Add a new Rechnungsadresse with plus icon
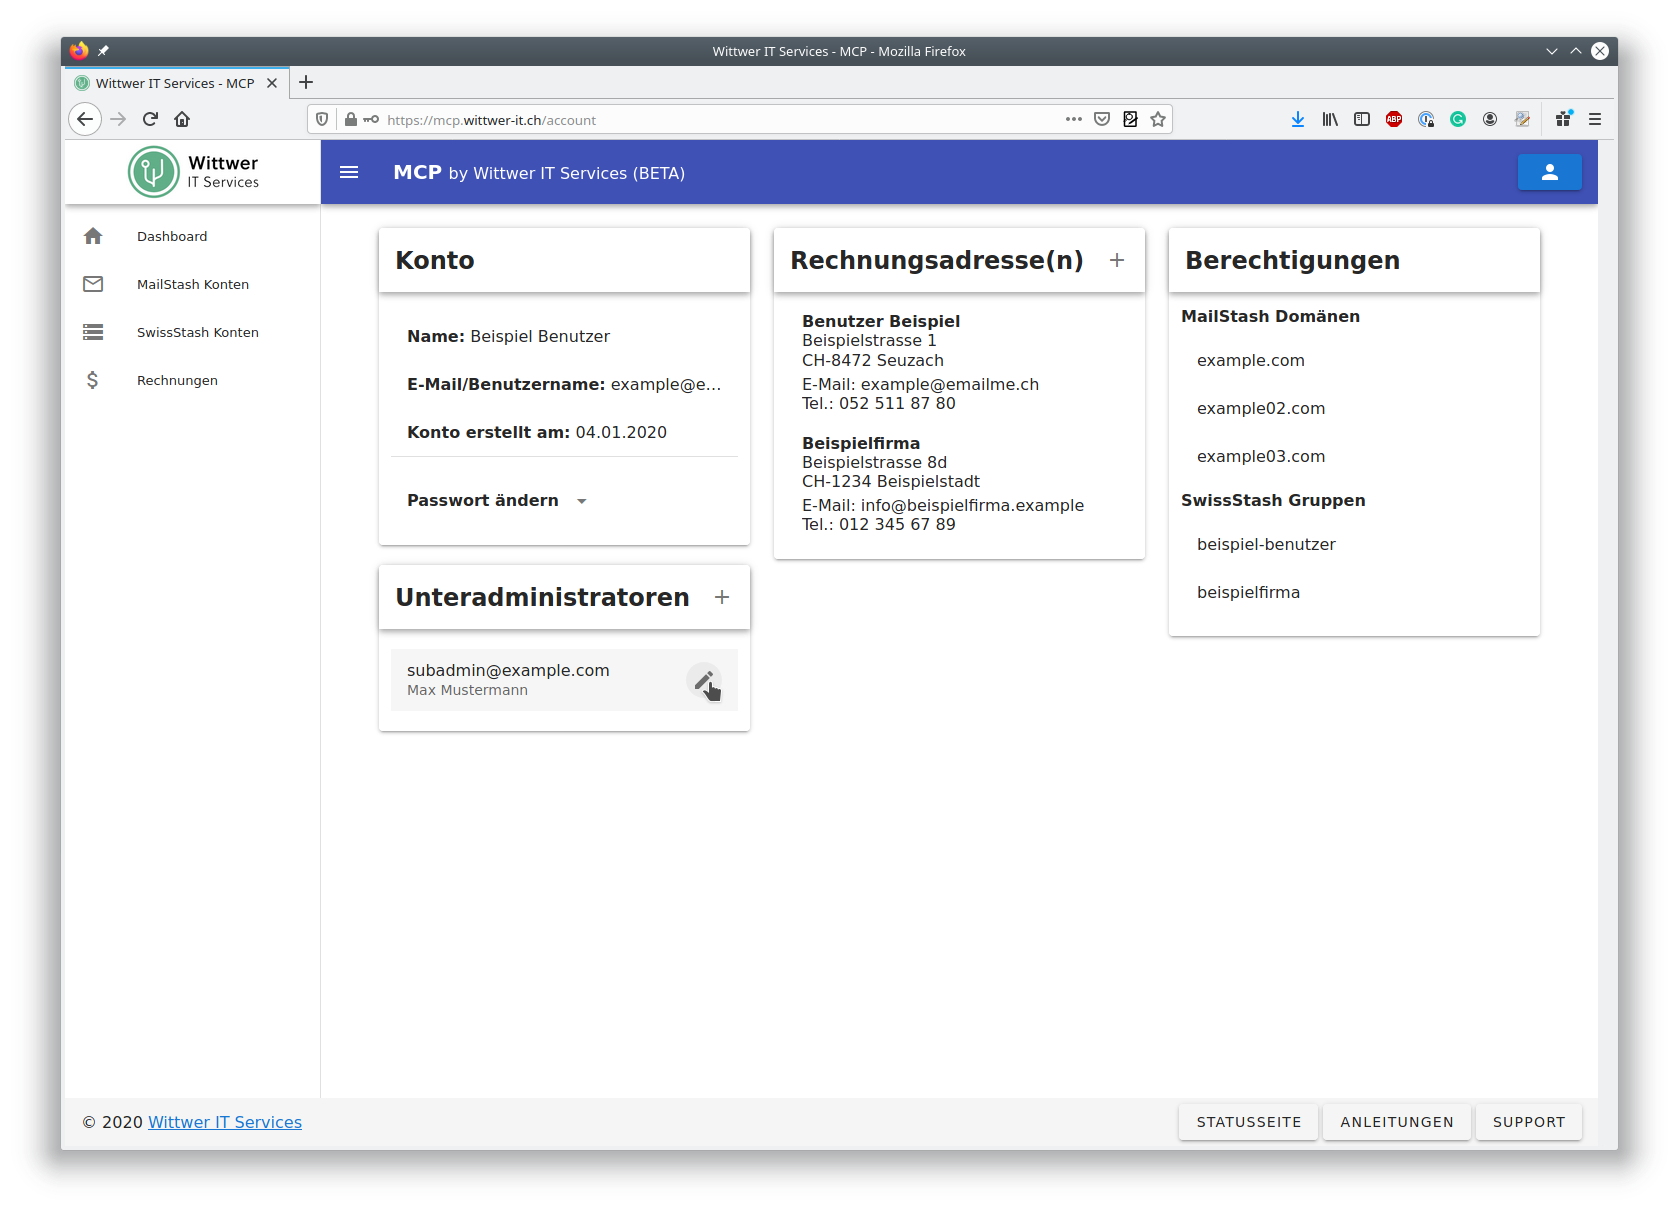The image size is (1679, 1211). tap(1117, 260)
